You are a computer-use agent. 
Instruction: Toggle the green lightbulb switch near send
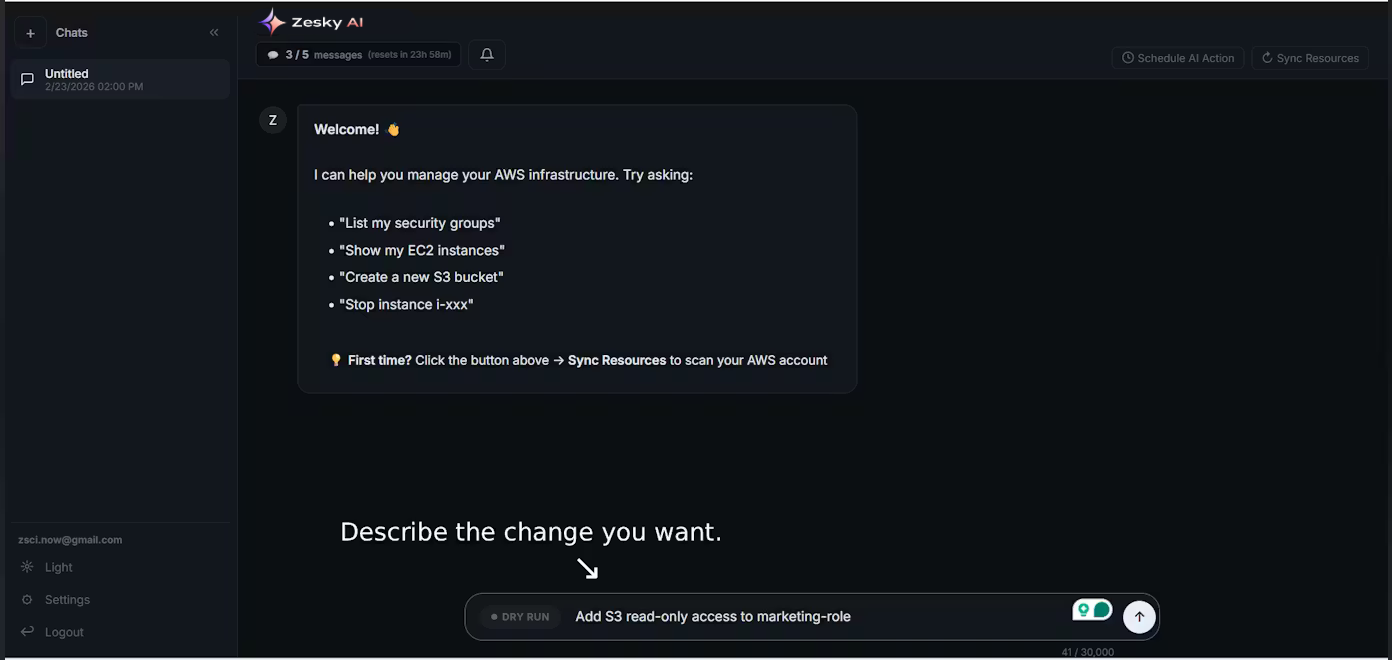point(1092,608)
